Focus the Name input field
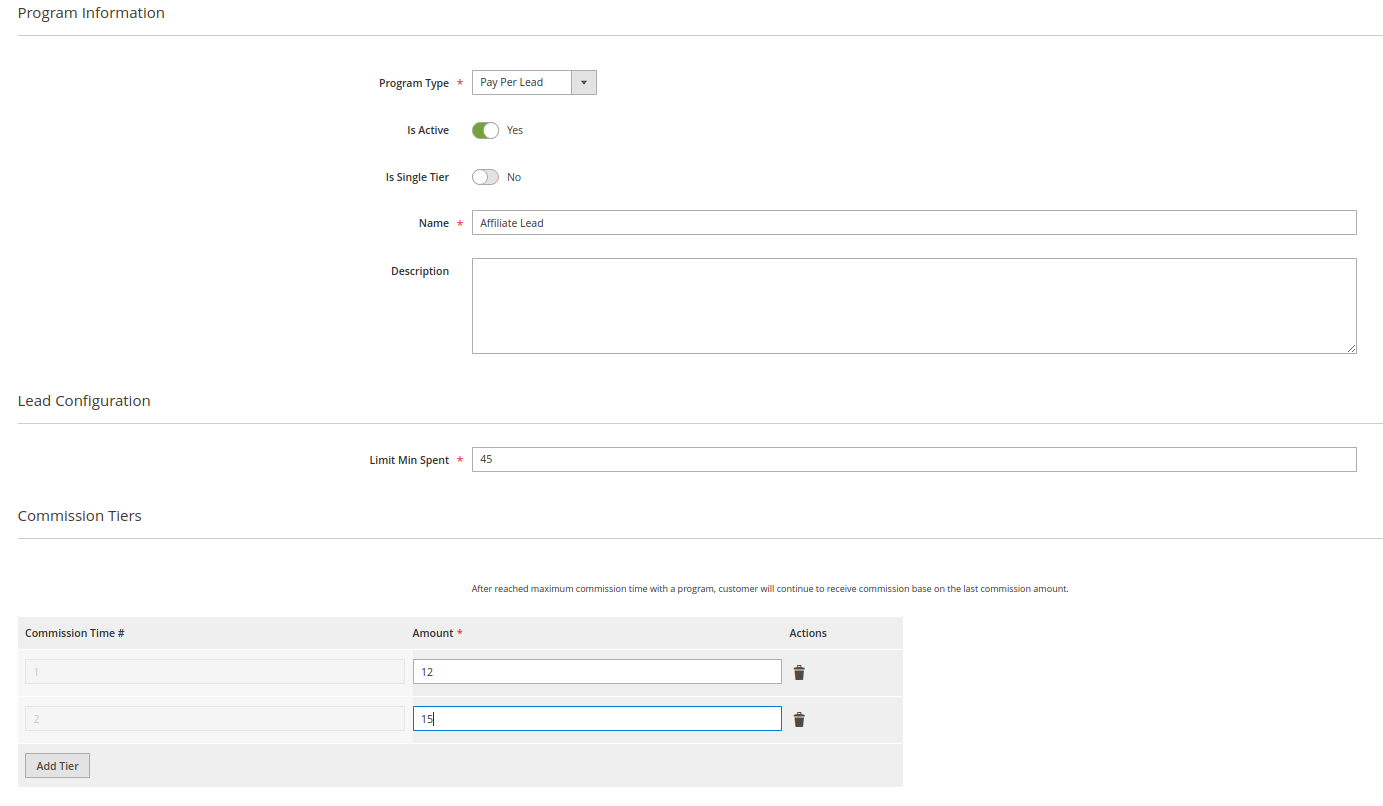 pos(914,223)
